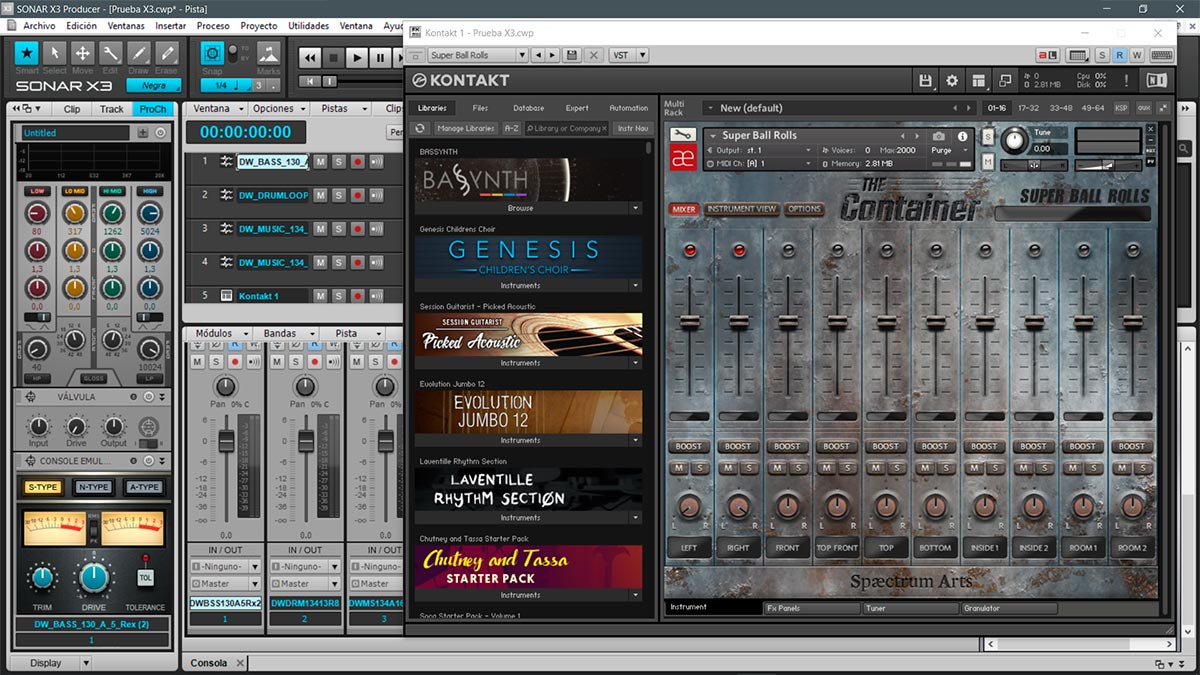Toggle BOOST on the LEFT mixer channel

point(688,446)
